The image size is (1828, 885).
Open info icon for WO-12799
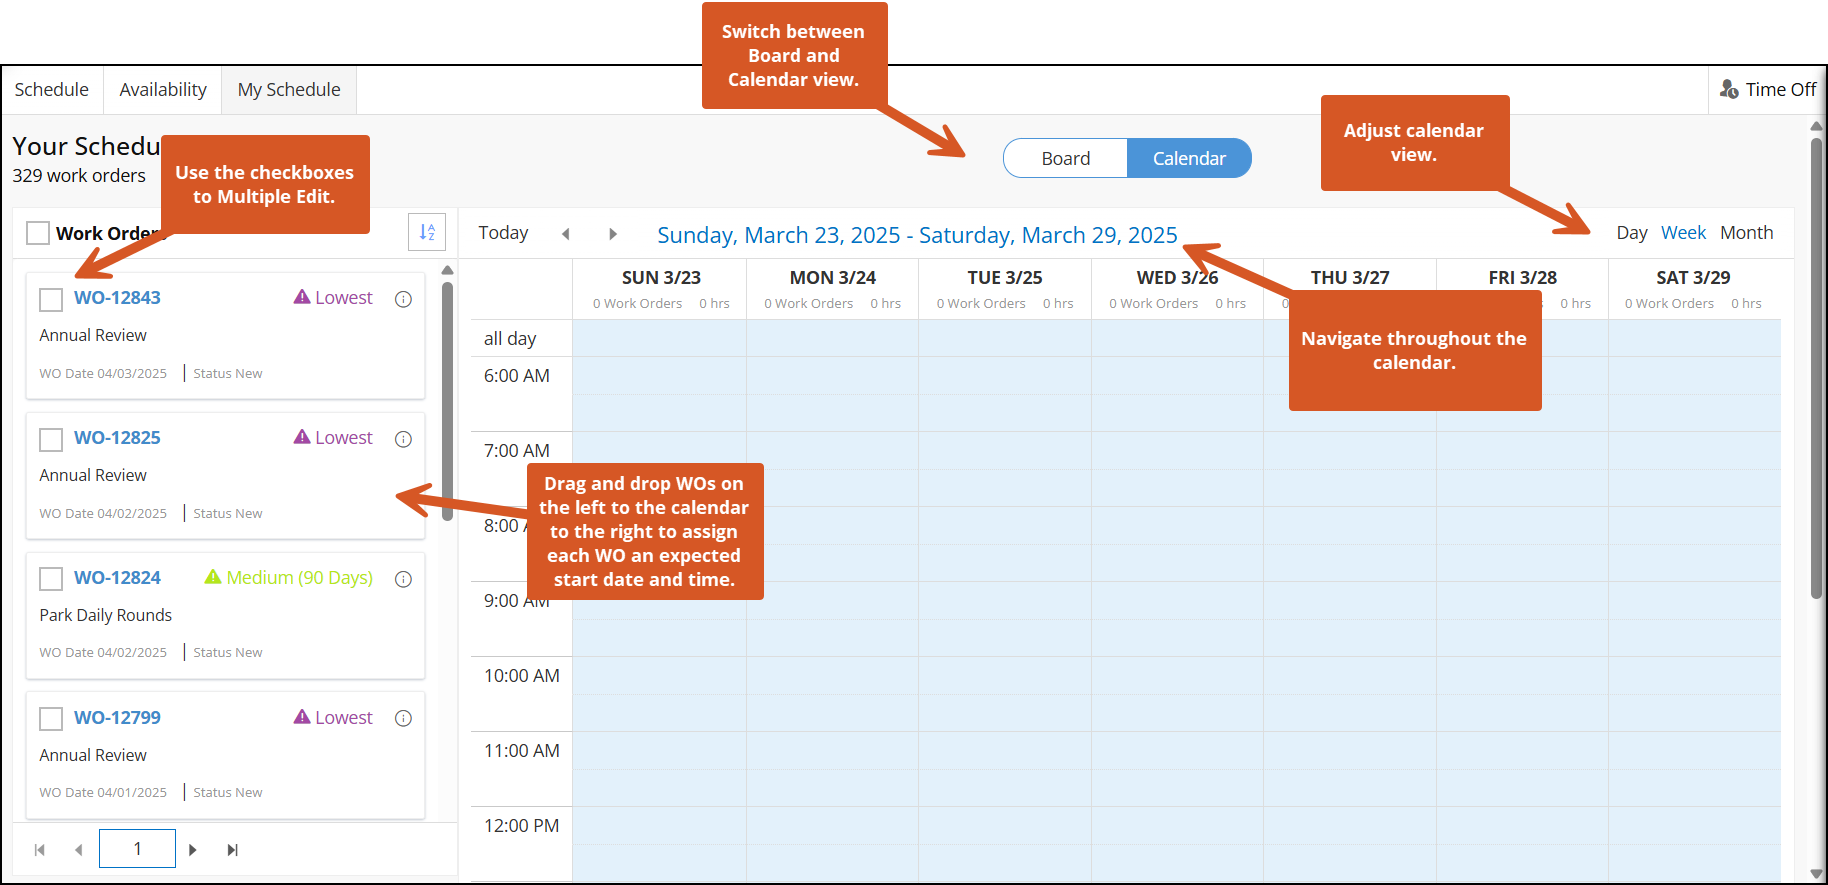(403, 718)
